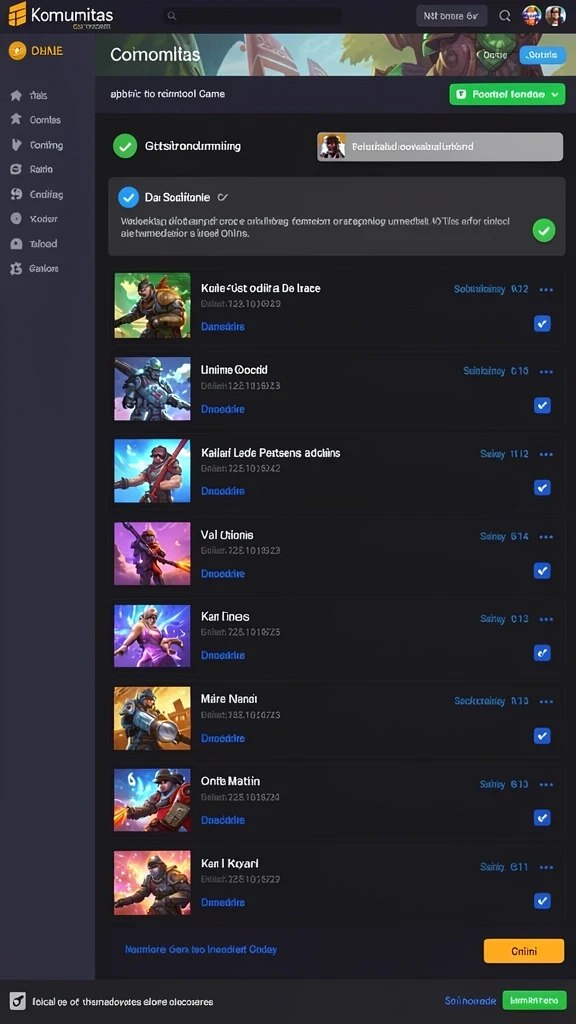Expand the Da Soalitonie chevron
The width and height of the screenshot is (576, 1024).
(x=222, y=196)
